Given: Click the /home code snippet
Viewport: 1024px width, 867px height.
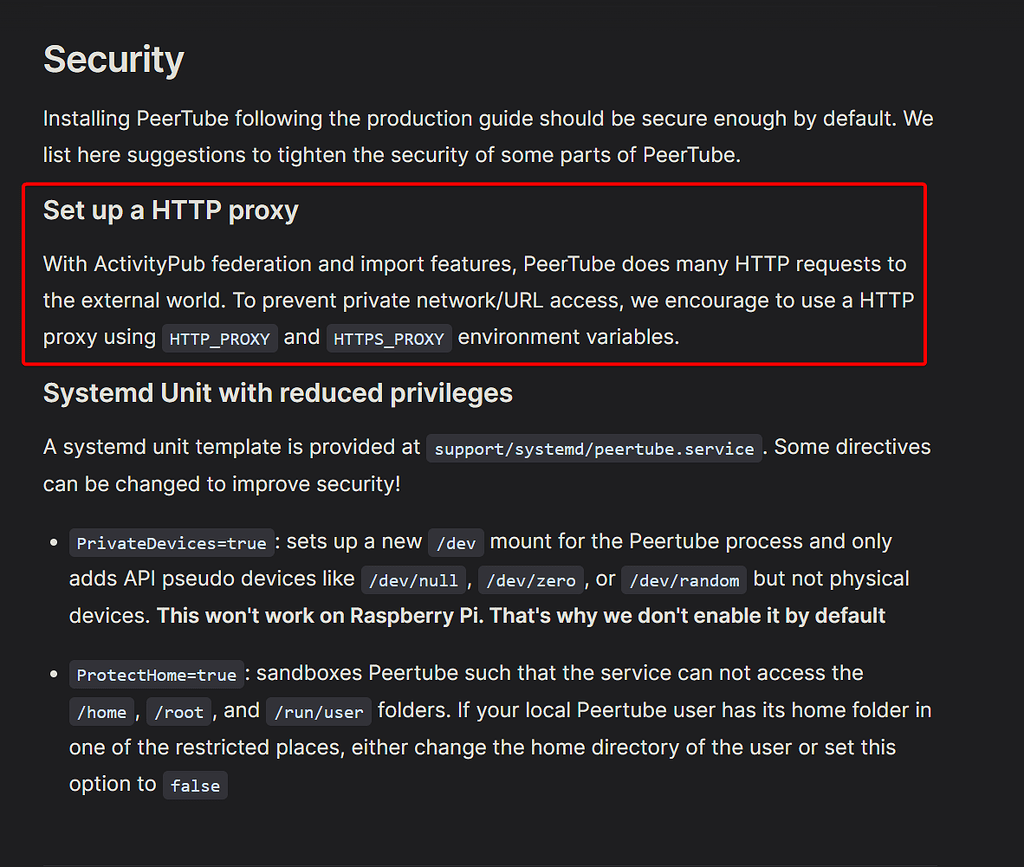Looking at the screenshot, I should click(101, 712).
